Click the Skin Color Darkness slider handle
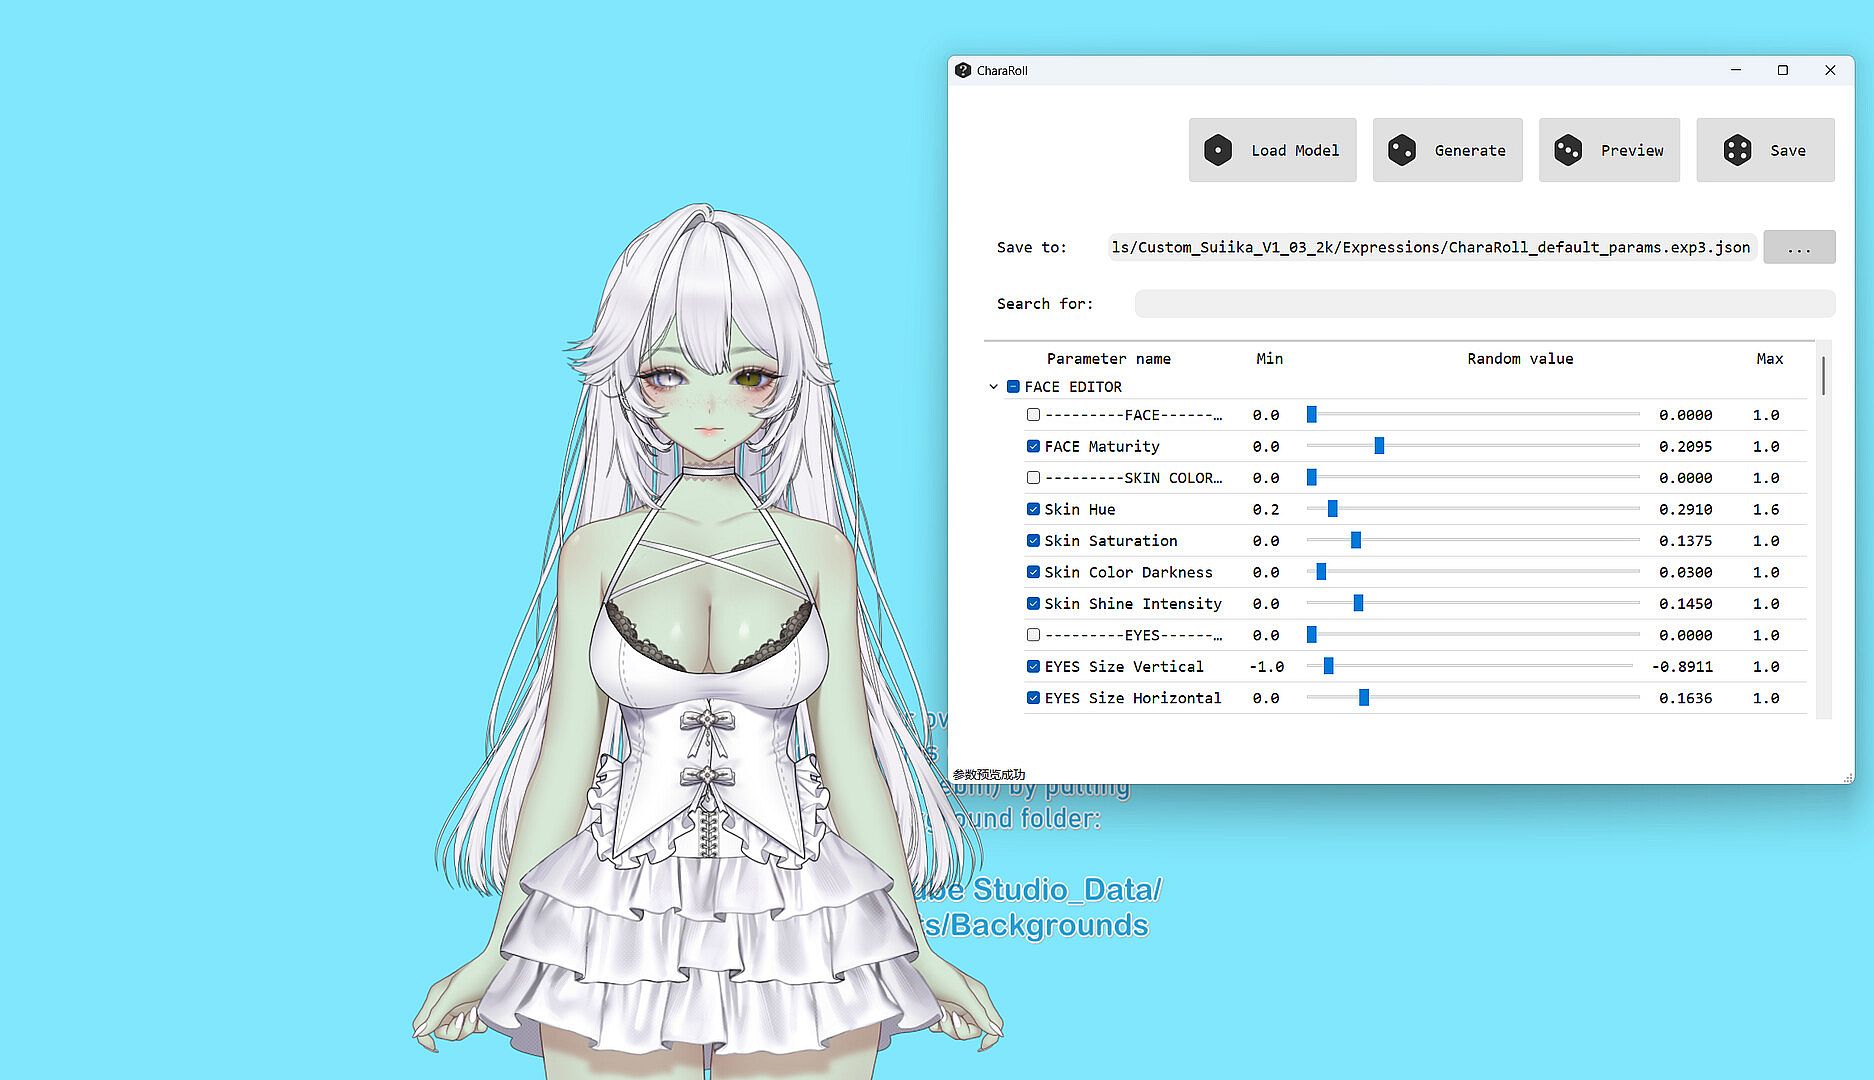1874x1080 pixels. (x=1321, y=572)
